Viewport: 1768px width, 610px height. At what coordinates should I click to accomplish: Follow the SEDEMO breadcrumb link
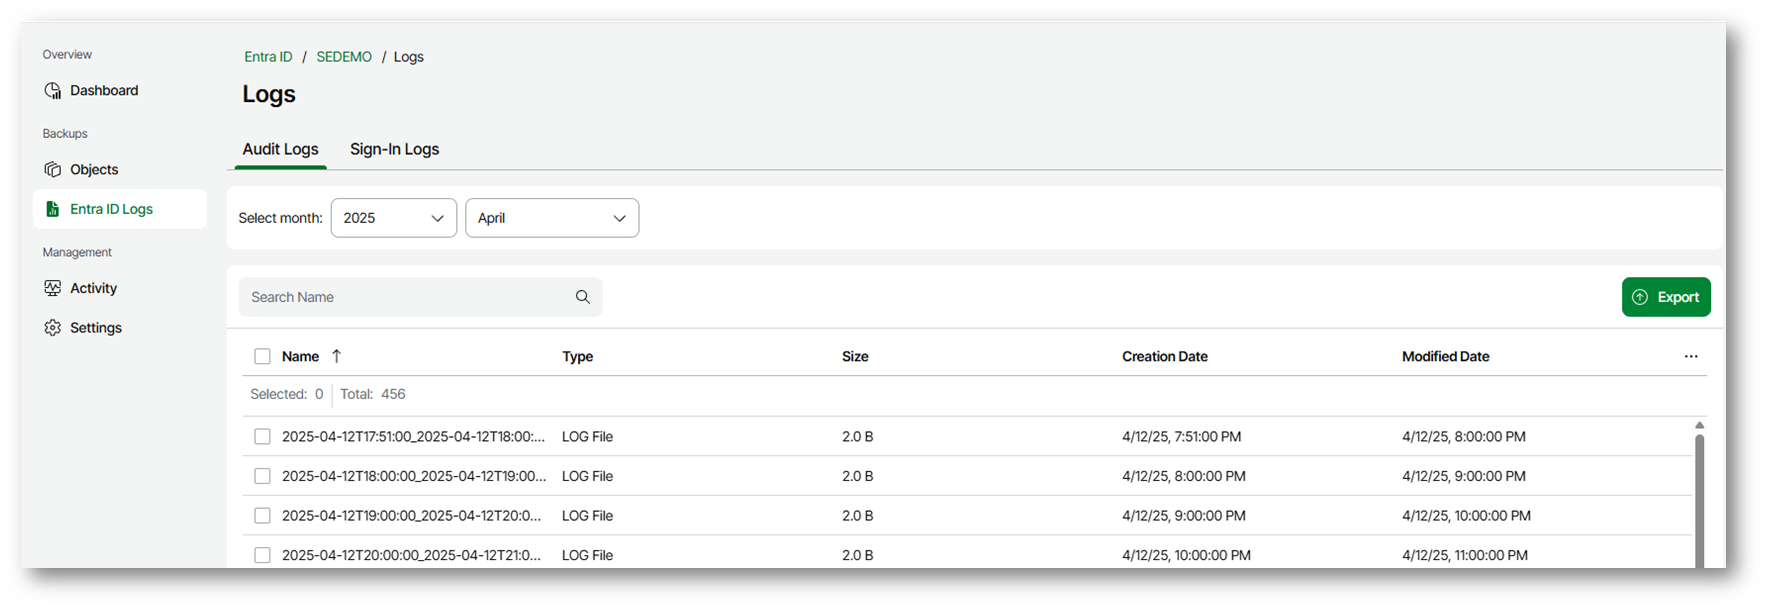click(344, 57)
